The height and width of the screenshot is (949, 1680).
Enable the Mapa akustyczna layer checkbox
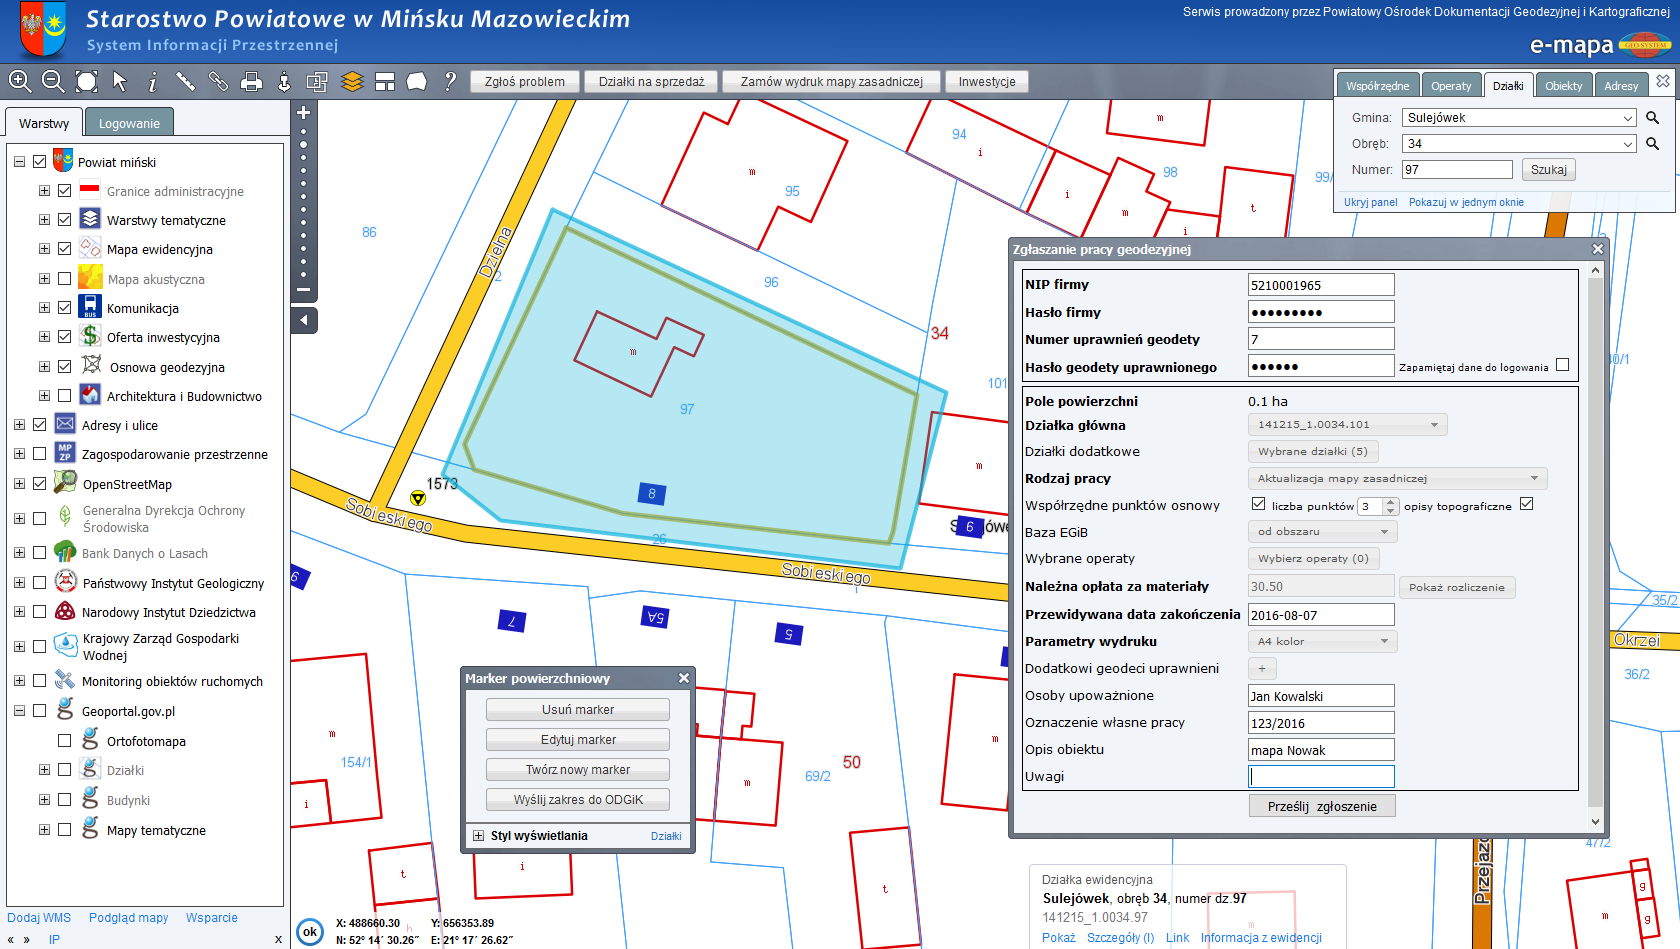point(65,279)
